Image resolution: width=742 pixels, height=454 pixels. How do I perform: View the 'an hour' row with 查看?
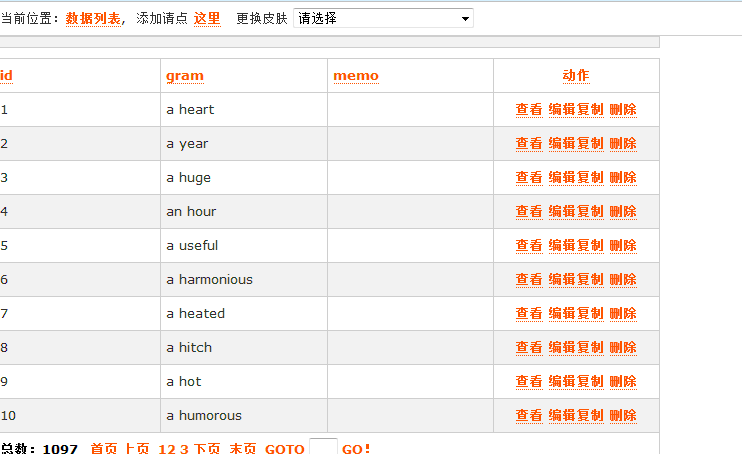[529, 211]
